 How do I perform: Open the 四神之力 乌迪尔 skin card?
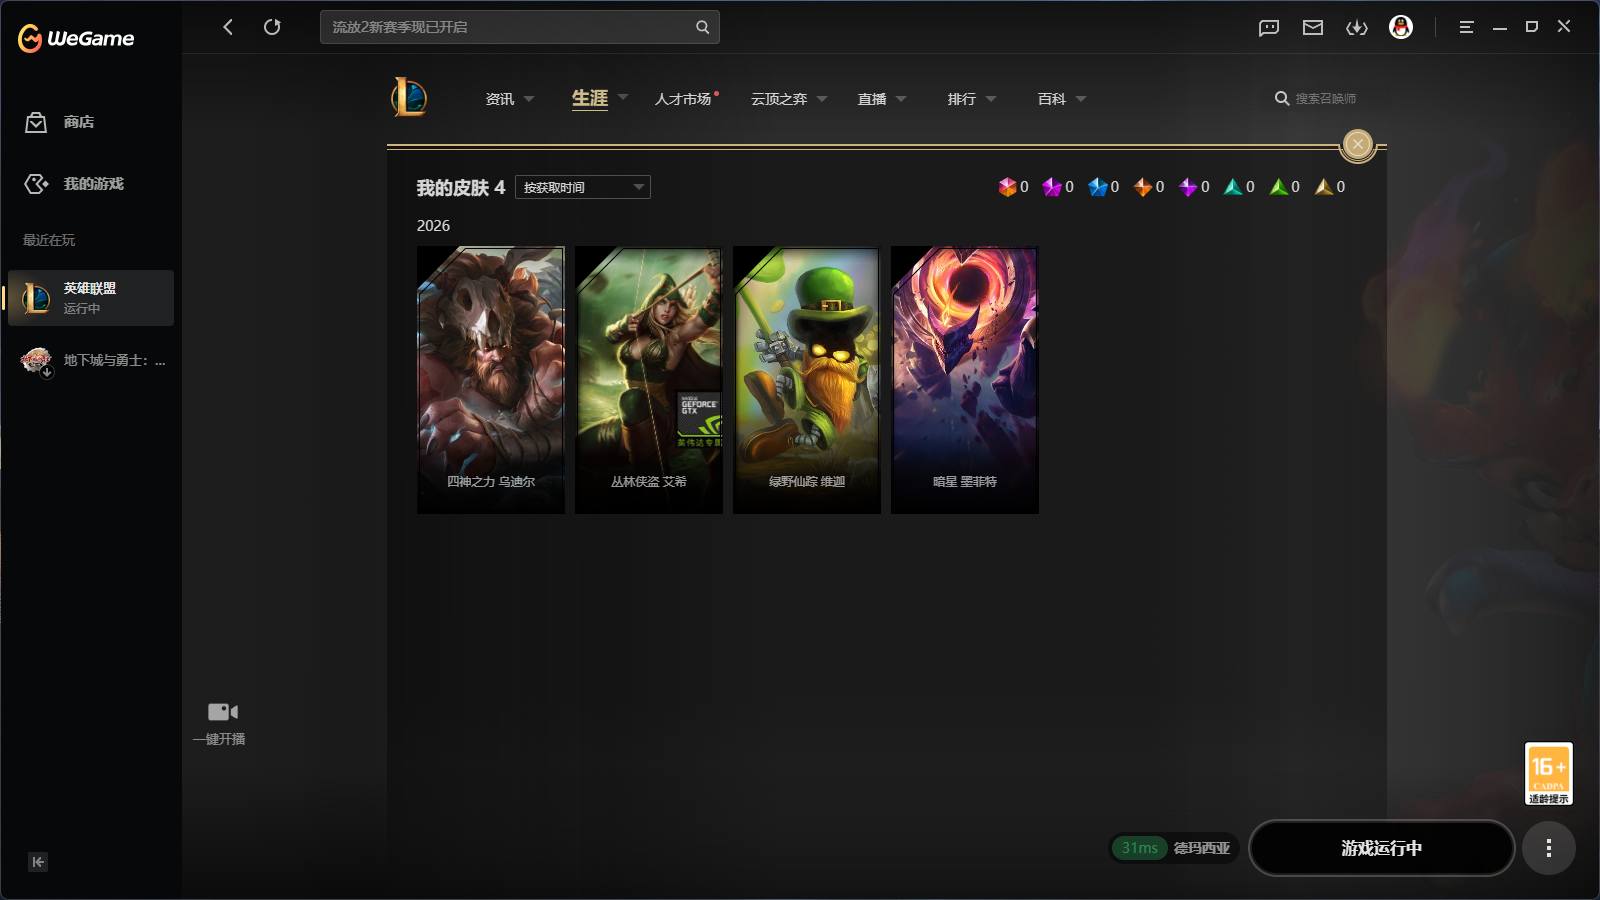[x=491, y=380]
